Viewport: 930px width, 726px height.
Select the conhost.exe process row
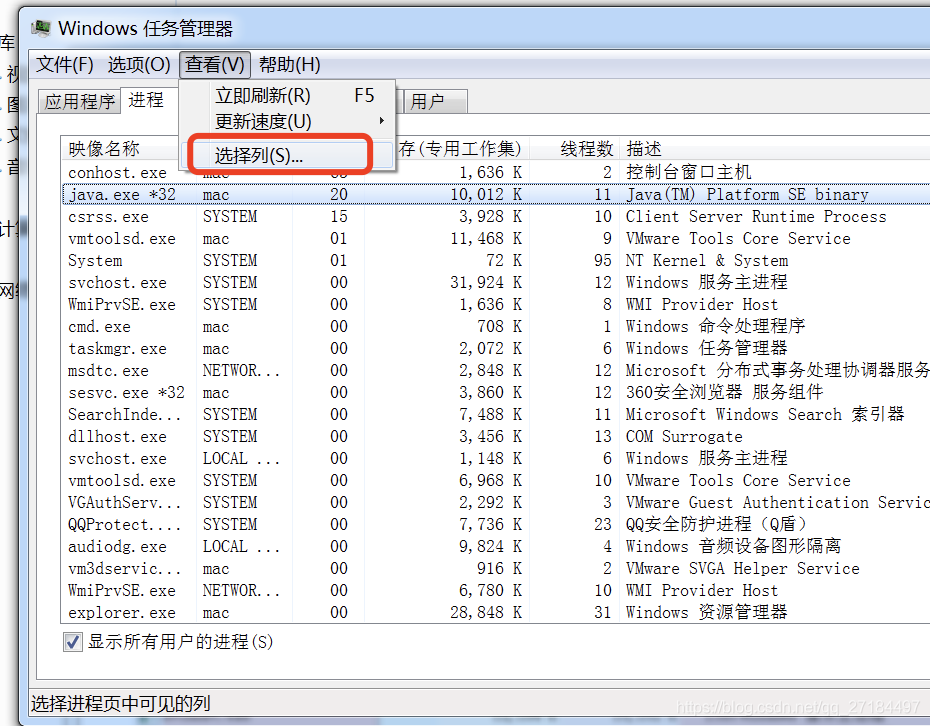(496, 173)
